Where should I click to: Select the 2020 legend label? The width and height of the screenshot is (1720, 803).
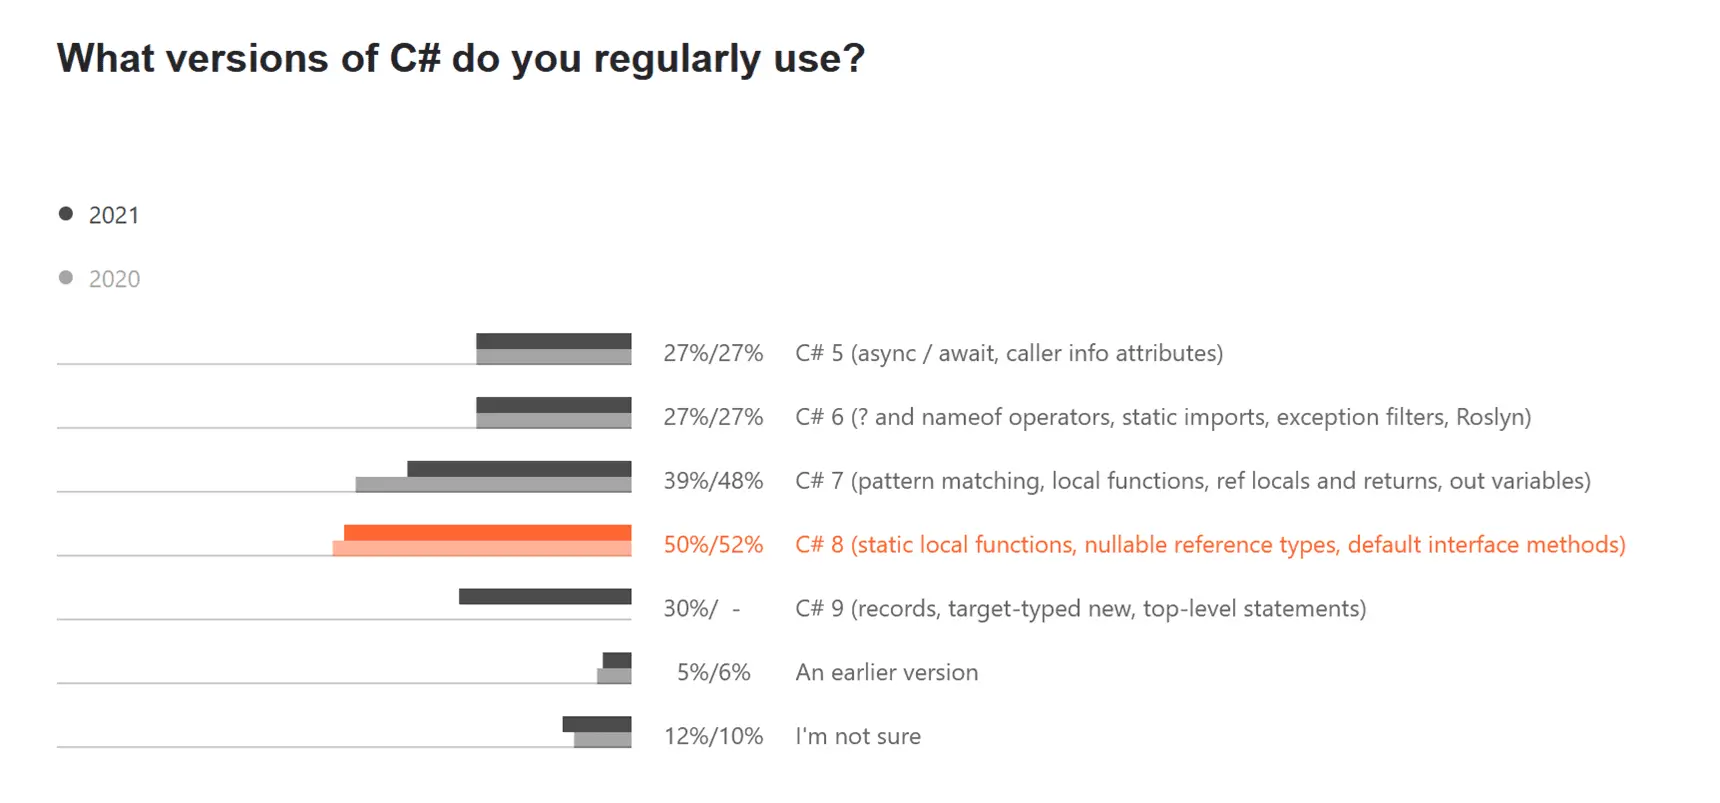(114, 279)
